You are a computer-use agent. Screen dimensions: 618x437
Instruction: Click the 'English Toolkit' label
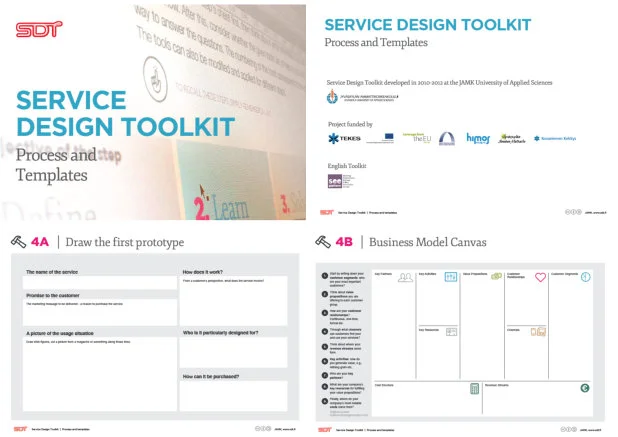(347, 166)
